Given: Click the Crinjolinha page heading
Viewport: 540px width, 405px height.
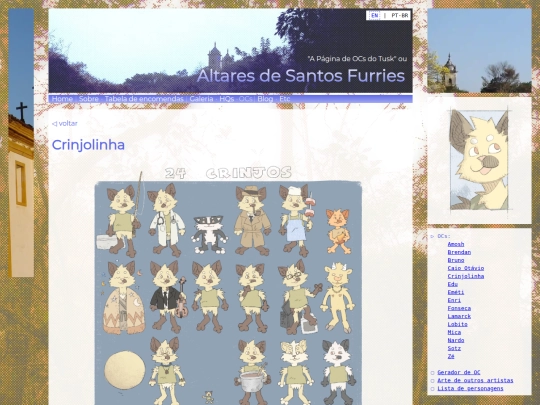Looking at the screenshot, I should pos(88,145).
